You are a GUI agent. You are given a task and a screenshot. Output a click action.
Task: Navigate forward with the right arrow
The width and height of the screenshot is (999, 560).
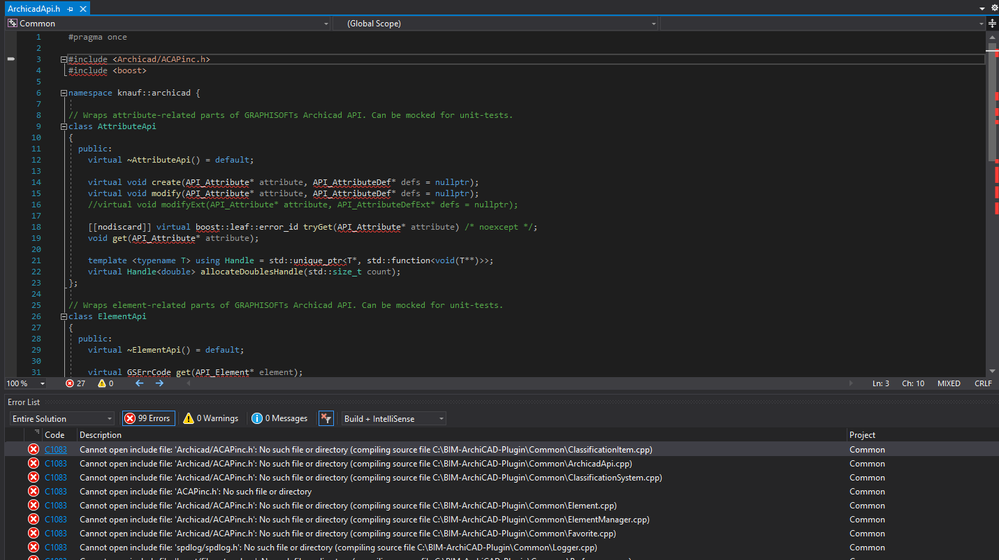(160, 383)
